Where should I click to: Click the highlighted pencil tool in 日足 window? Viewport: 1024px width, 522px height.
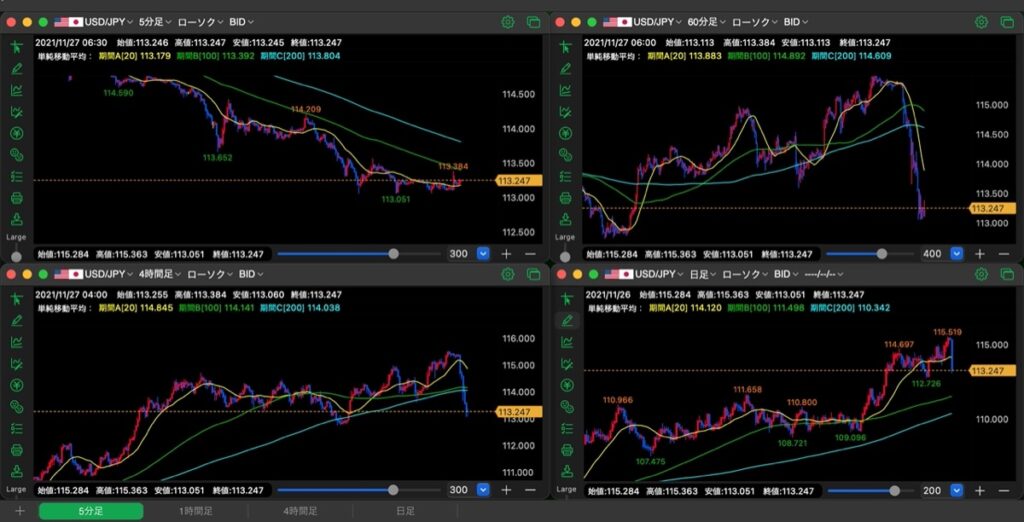coord(567,320)
